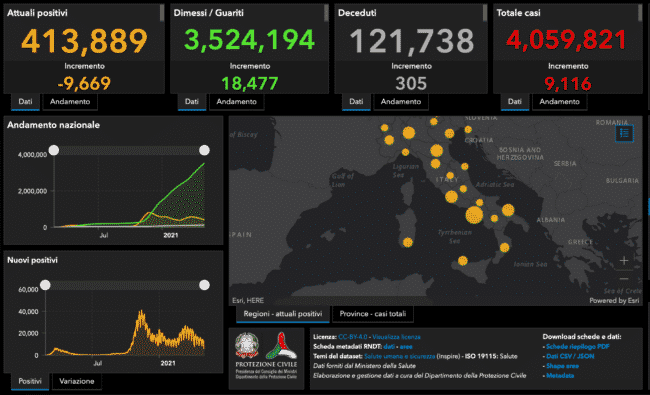Open Dati tab under Attuali positivi
Screen dimensions: 650x395
[x=25, y=102]
